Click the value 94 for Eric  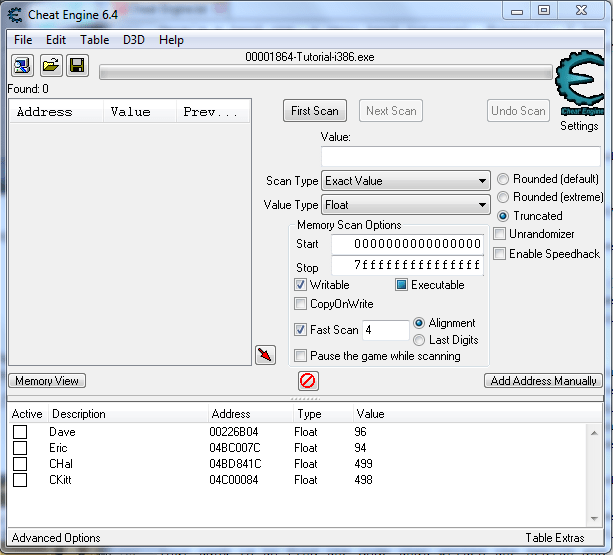360,448
